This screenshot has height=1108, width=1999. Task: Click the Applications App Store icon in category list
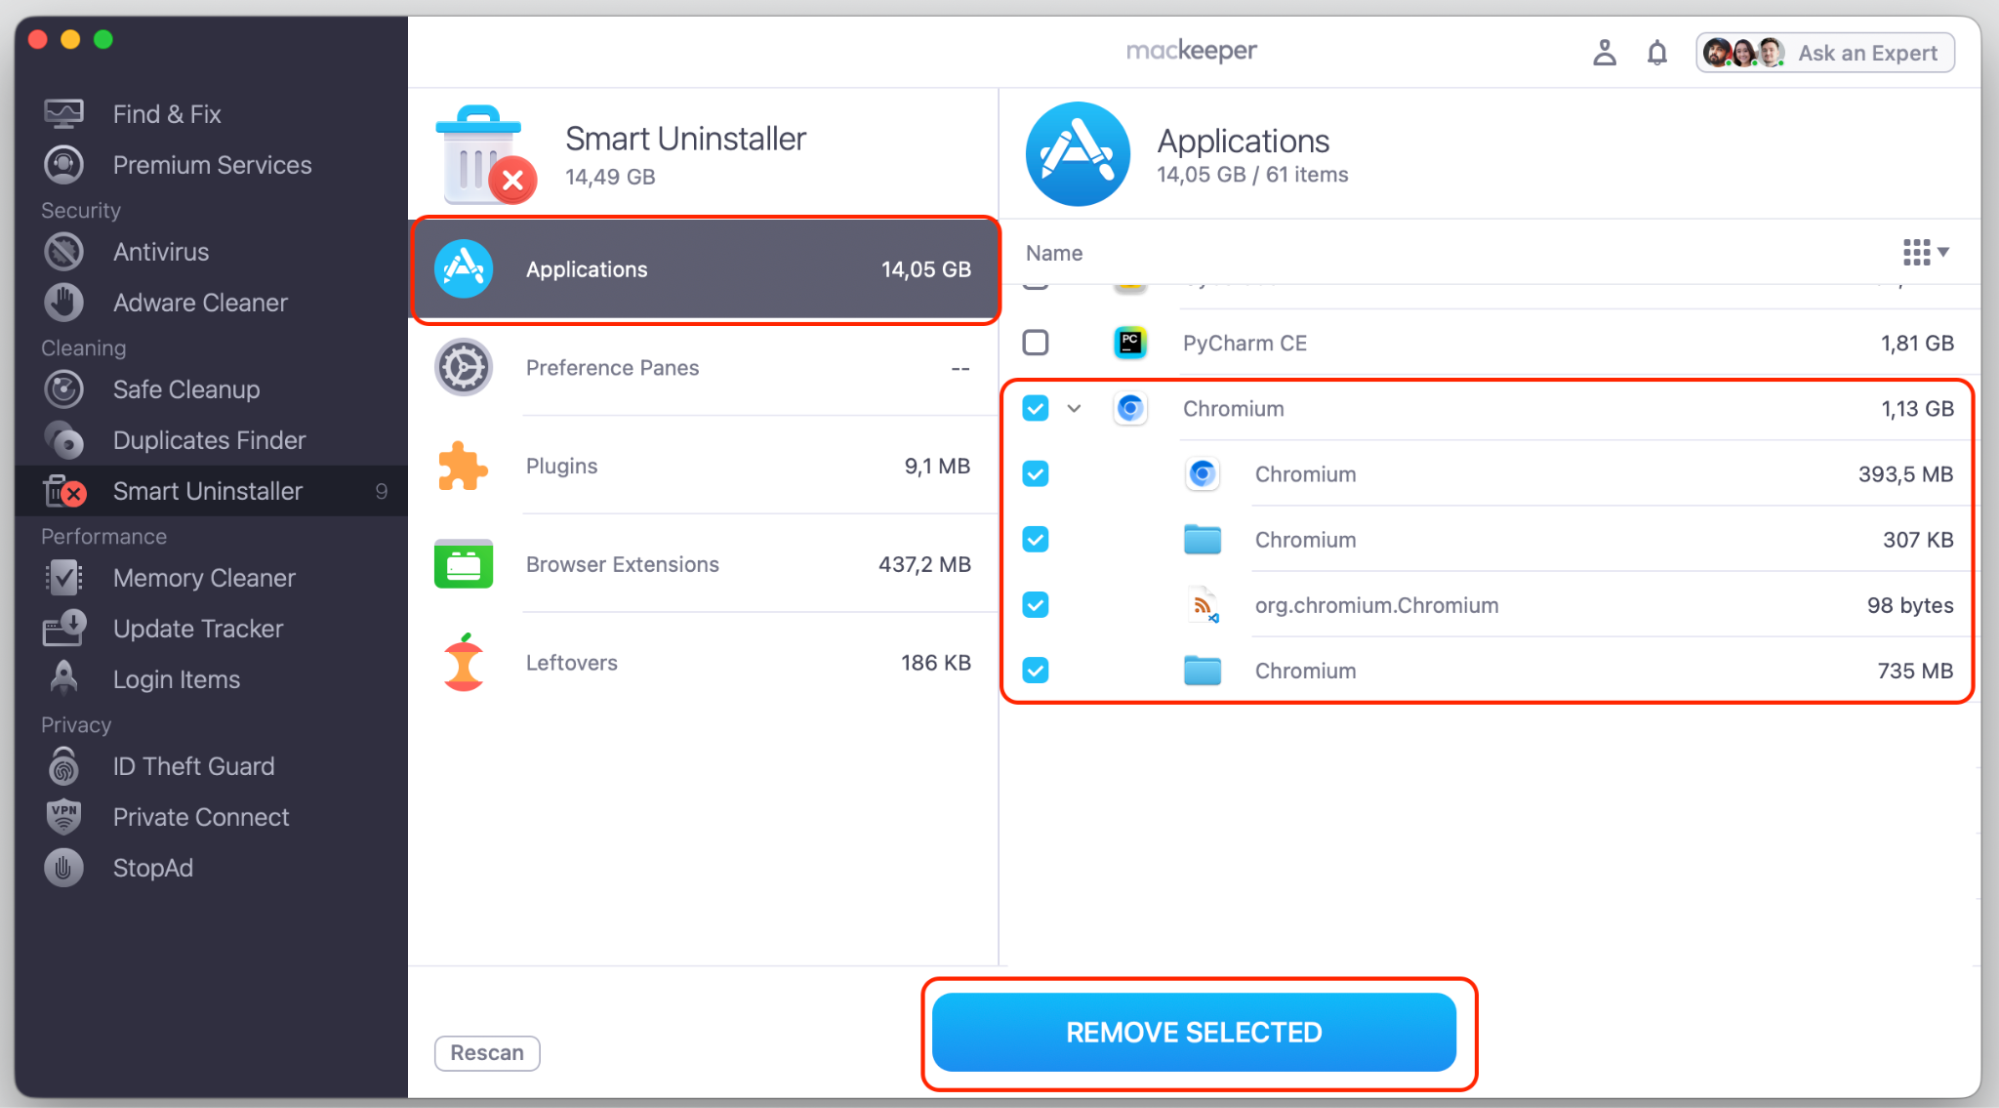coord(463,269)
